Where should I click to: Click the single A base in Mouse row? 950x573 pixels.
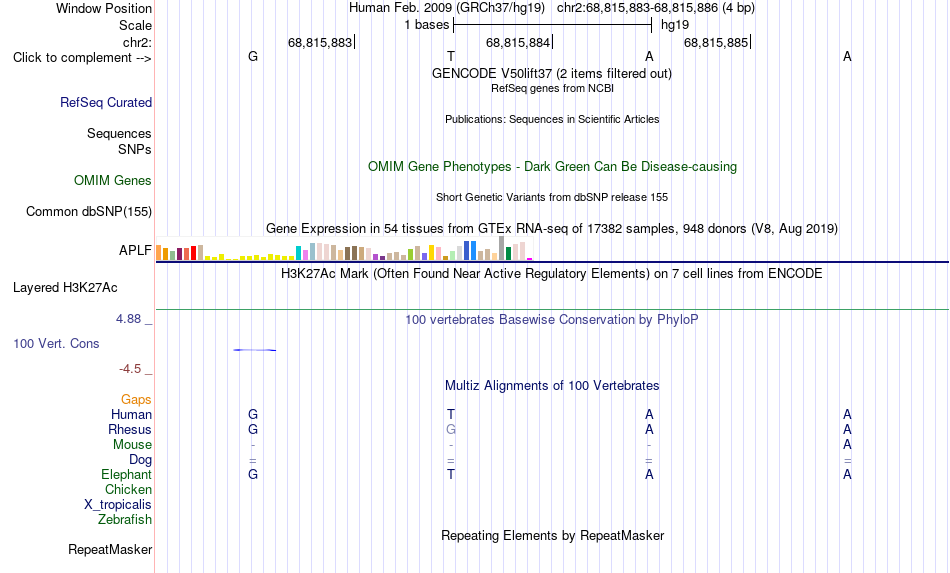[x=847, y=445]
